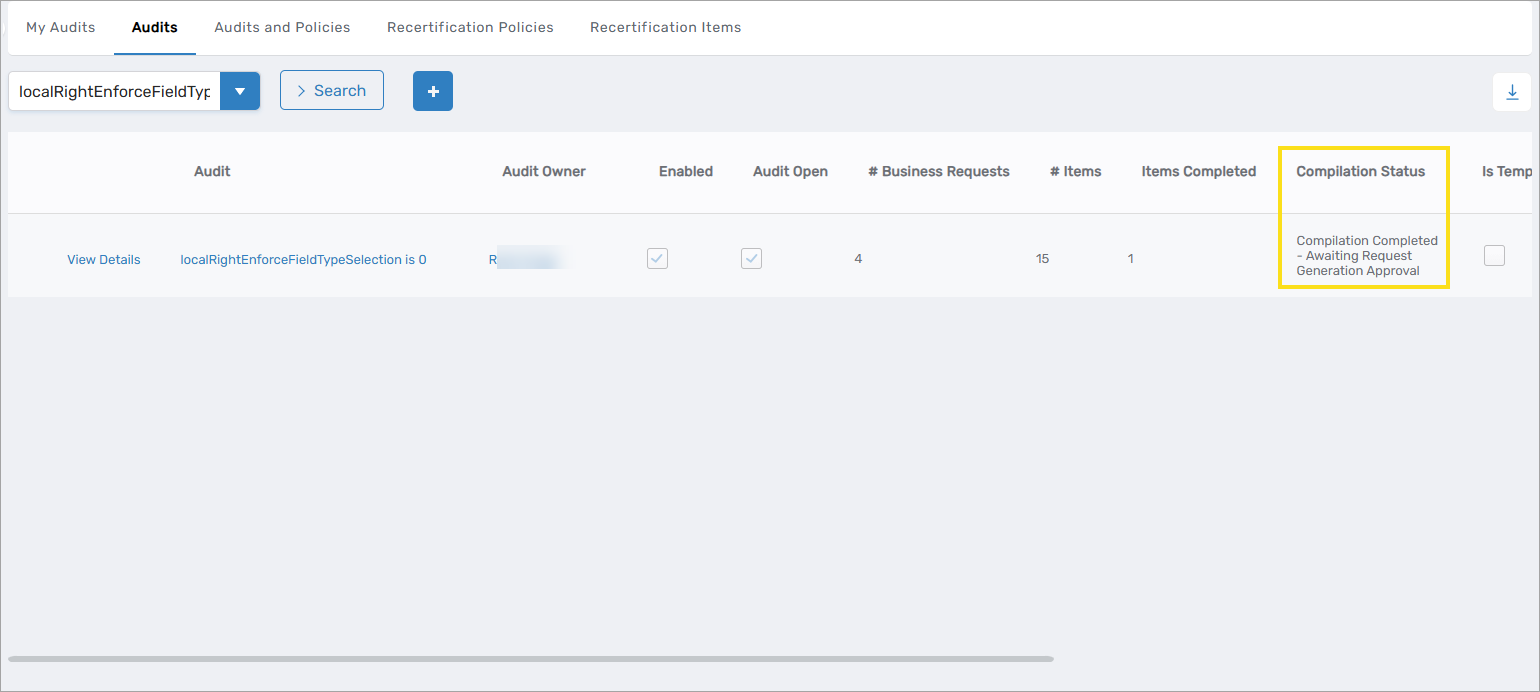Screen dimensions: 1540x692
Task: Go to Recertification Policies tab
Action: click(470, 27)
